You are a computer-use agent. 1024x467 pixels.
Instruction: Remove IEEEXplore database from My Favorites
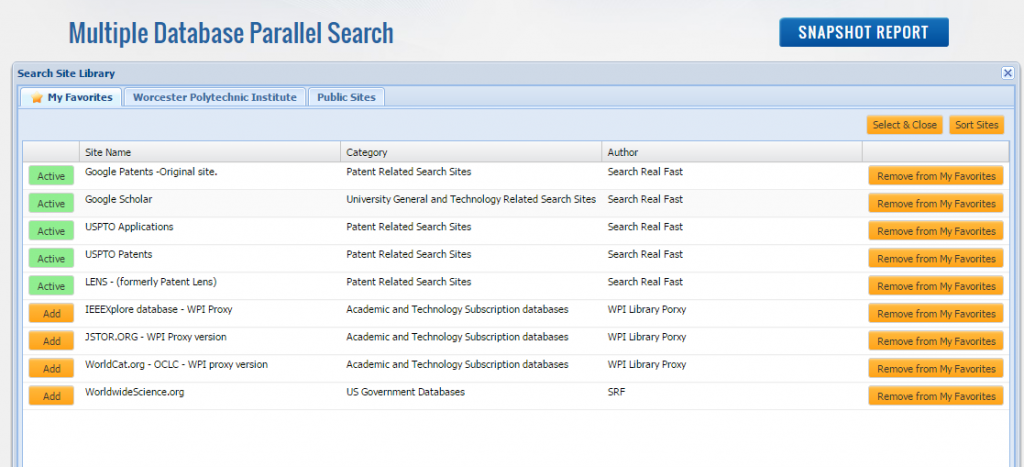[936, 314]
